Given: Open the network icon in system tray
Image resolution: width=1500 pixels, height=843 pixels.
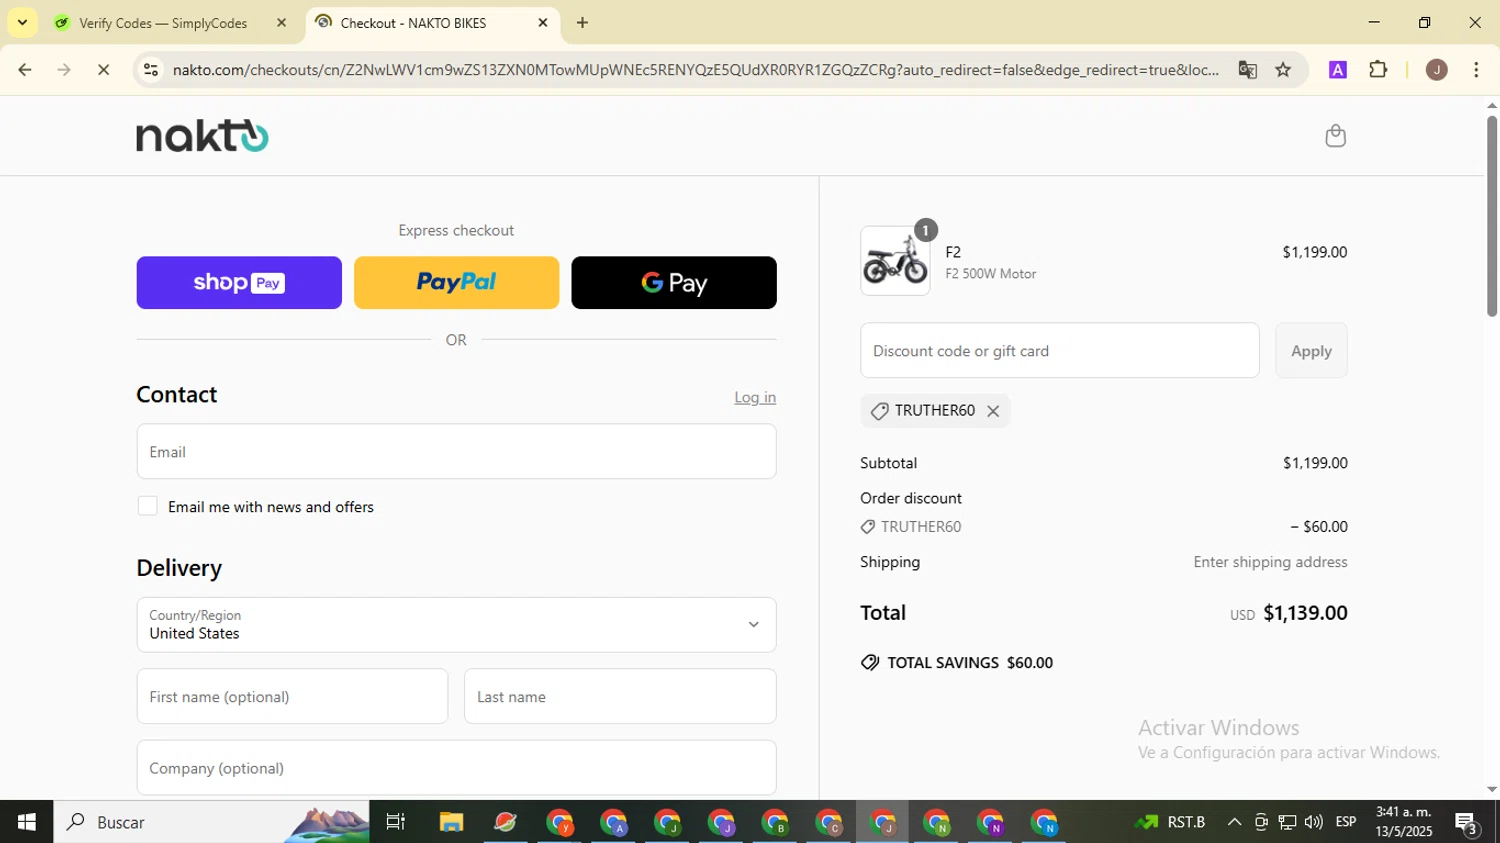Looking at the screenshot, I should (x=1288, y=822).
